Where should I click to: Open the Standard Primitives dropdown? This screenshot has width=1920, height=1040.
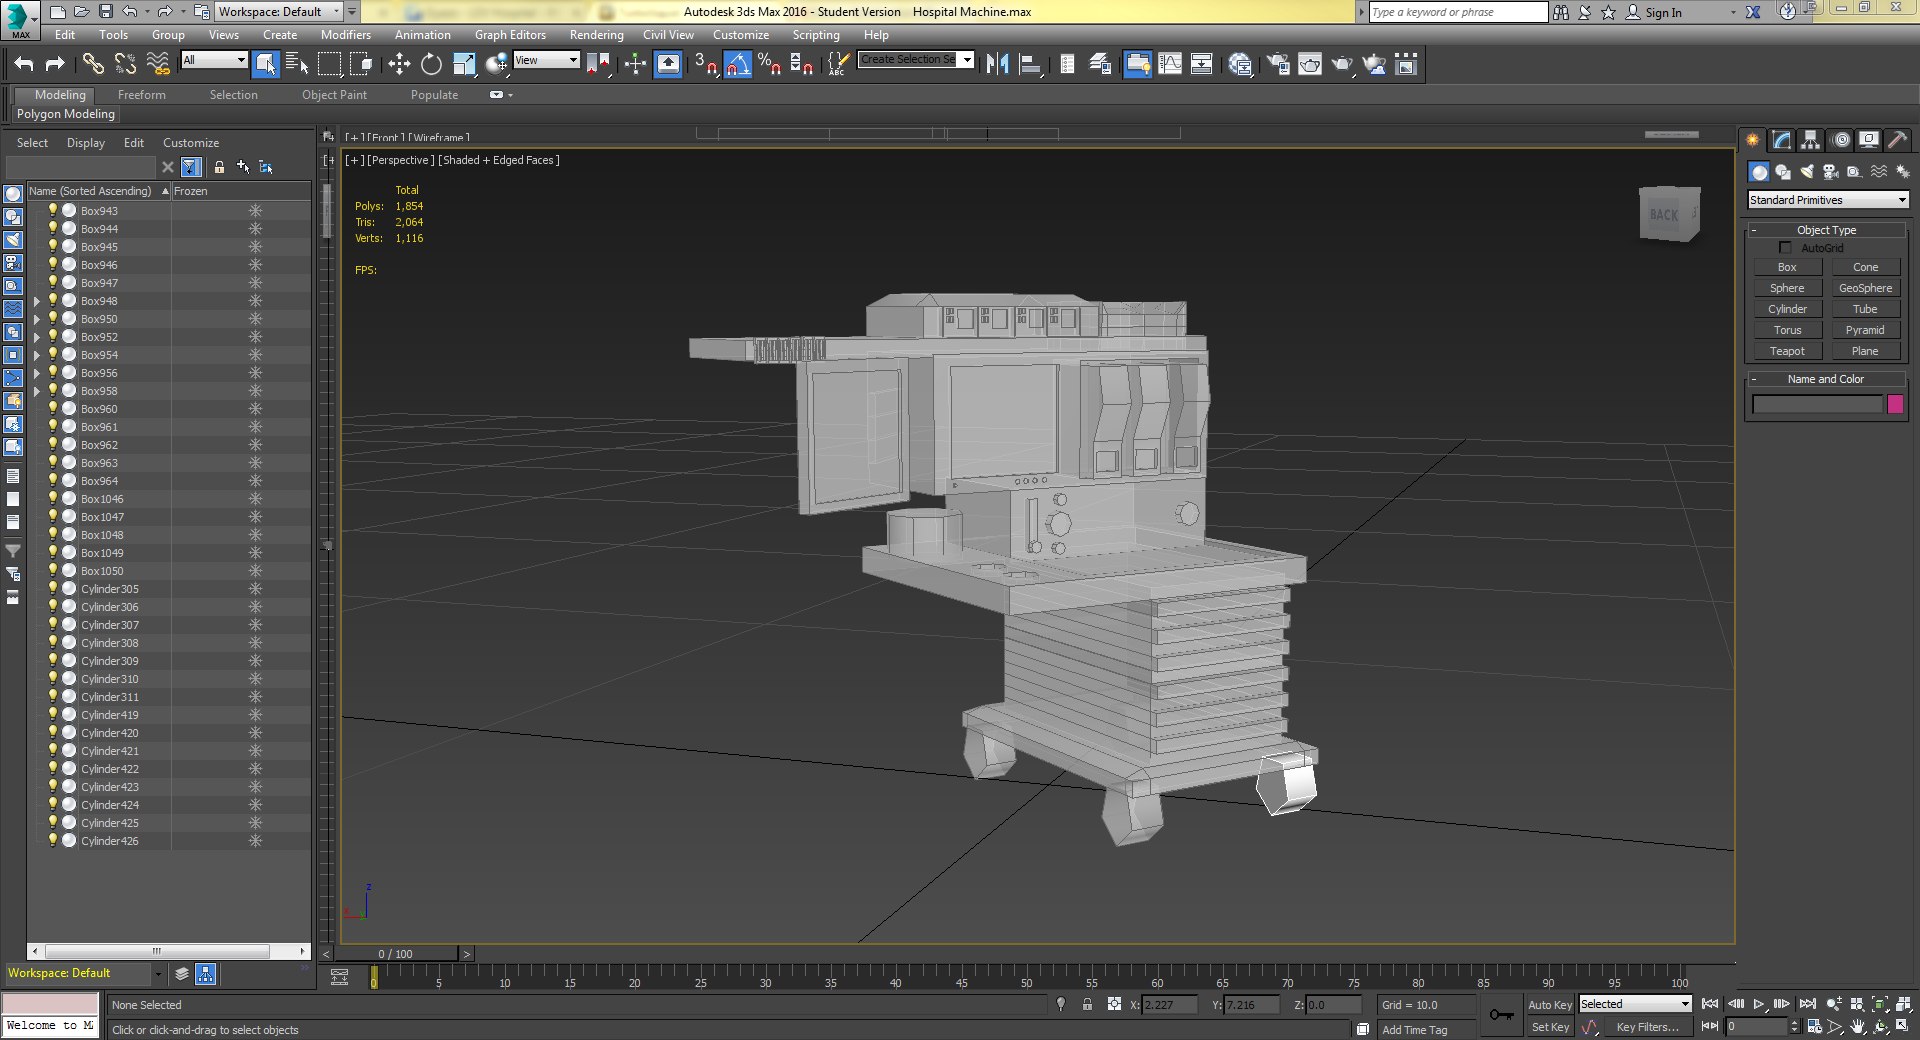pyautogui.click(x=1828, y=200)
